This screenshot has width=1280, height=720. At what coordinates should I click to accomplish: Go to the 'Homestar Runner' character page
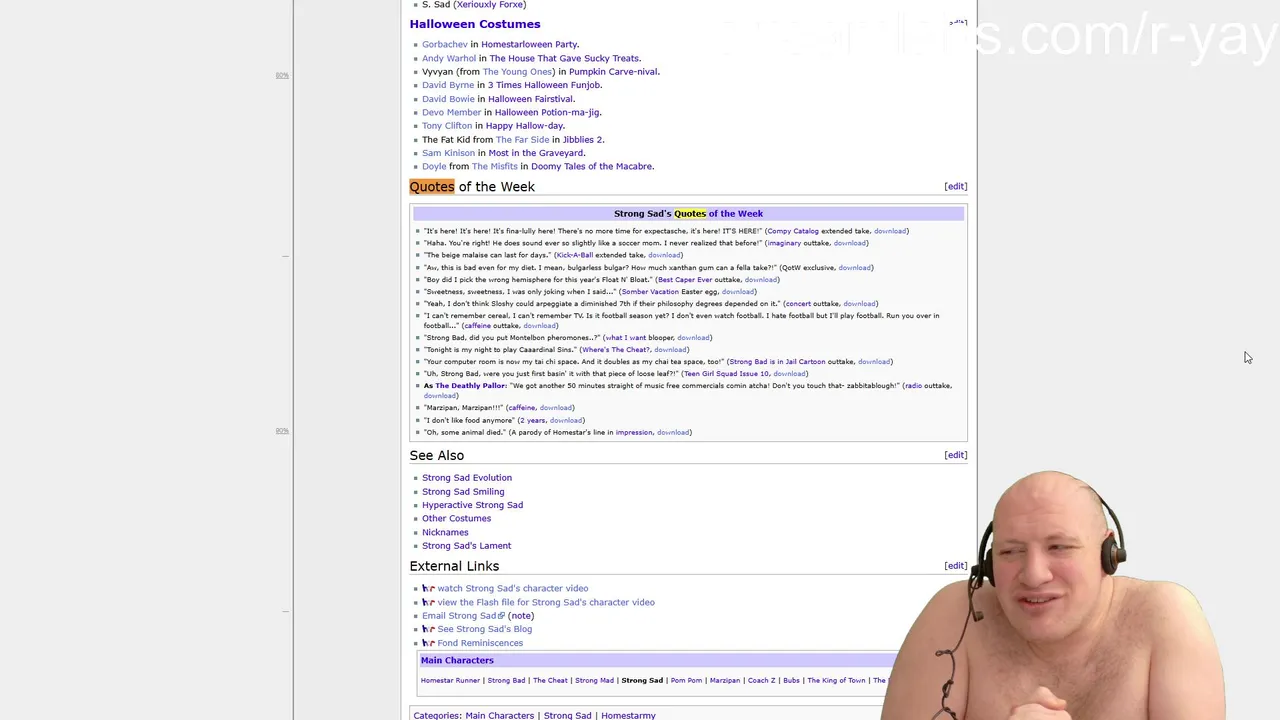[450, 681]
